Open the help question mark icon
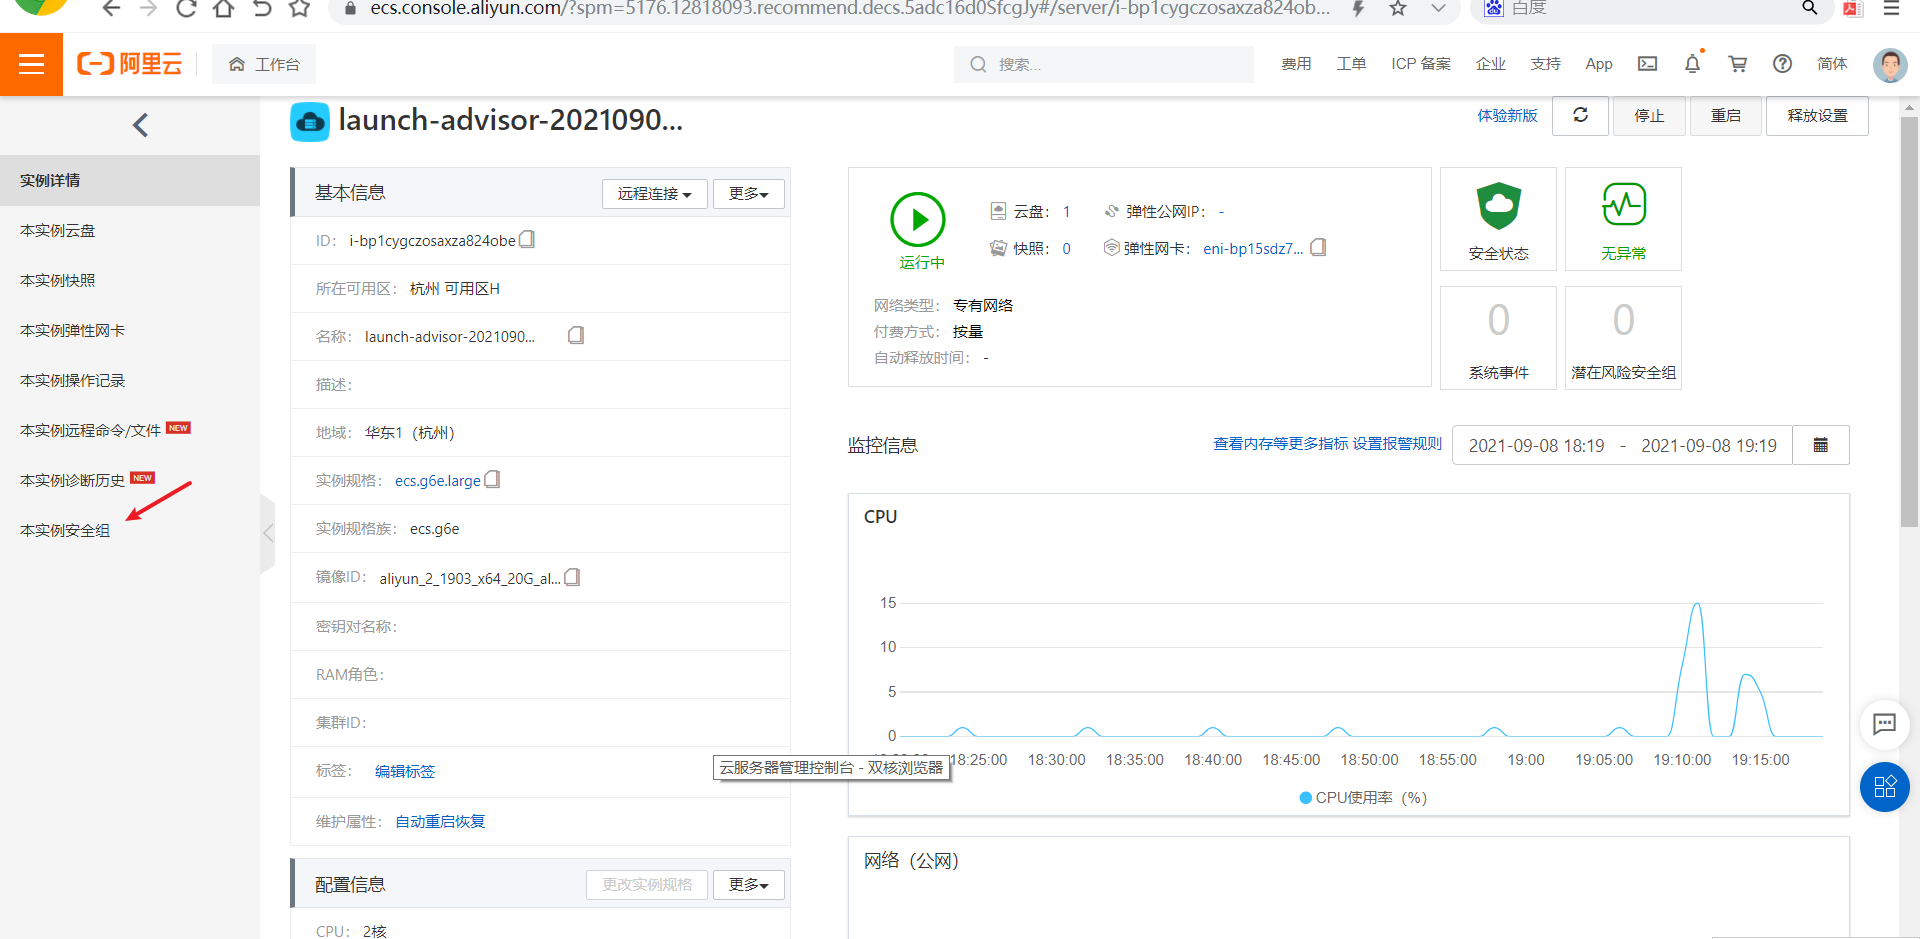This screenshot has width=1920, height=939. tap(1782, 64)
